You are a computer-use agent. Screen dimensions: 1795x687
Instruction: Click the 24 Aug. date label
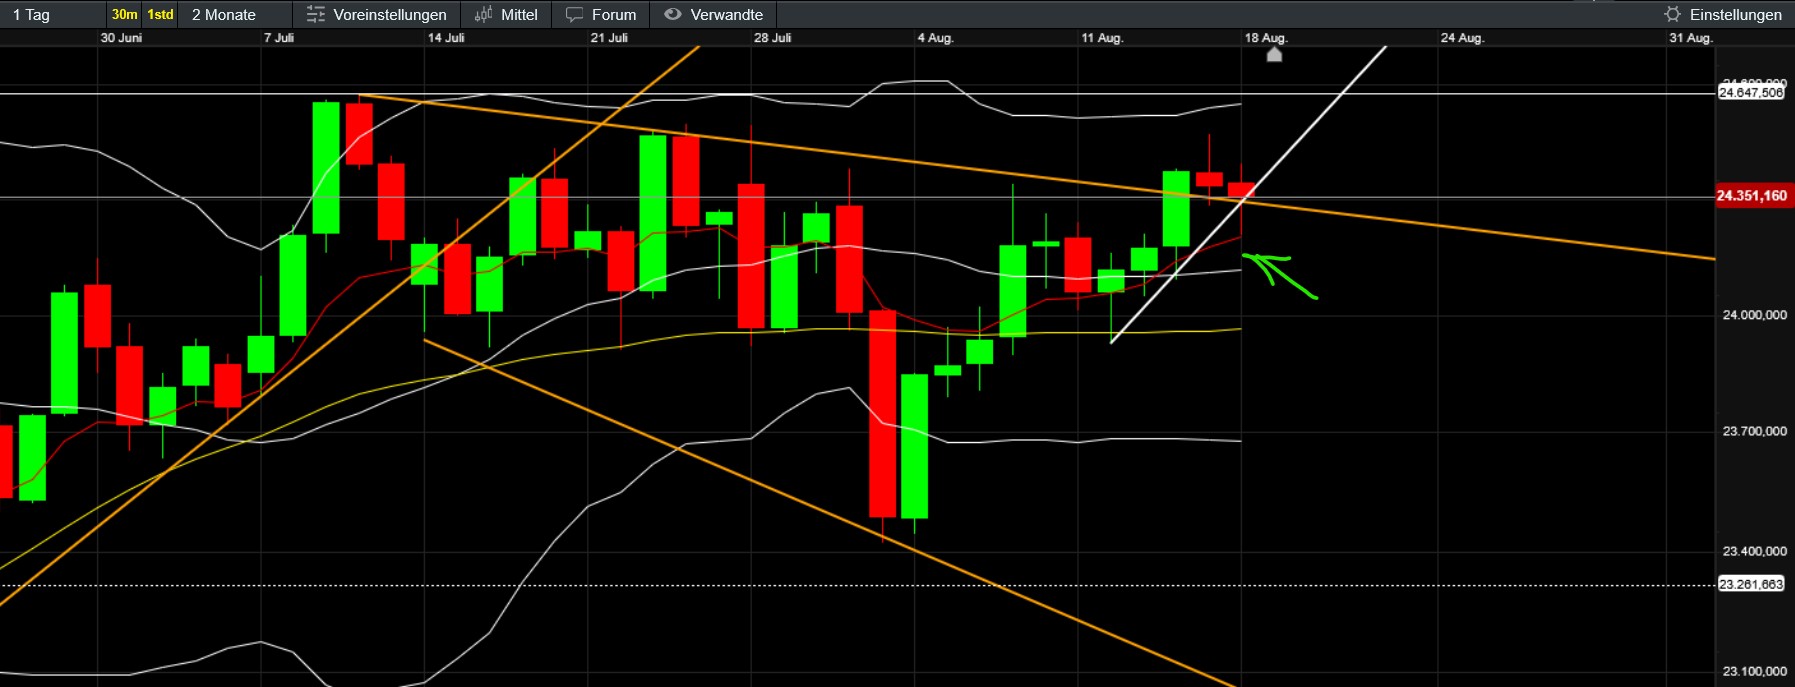(x=1462, y=38)
